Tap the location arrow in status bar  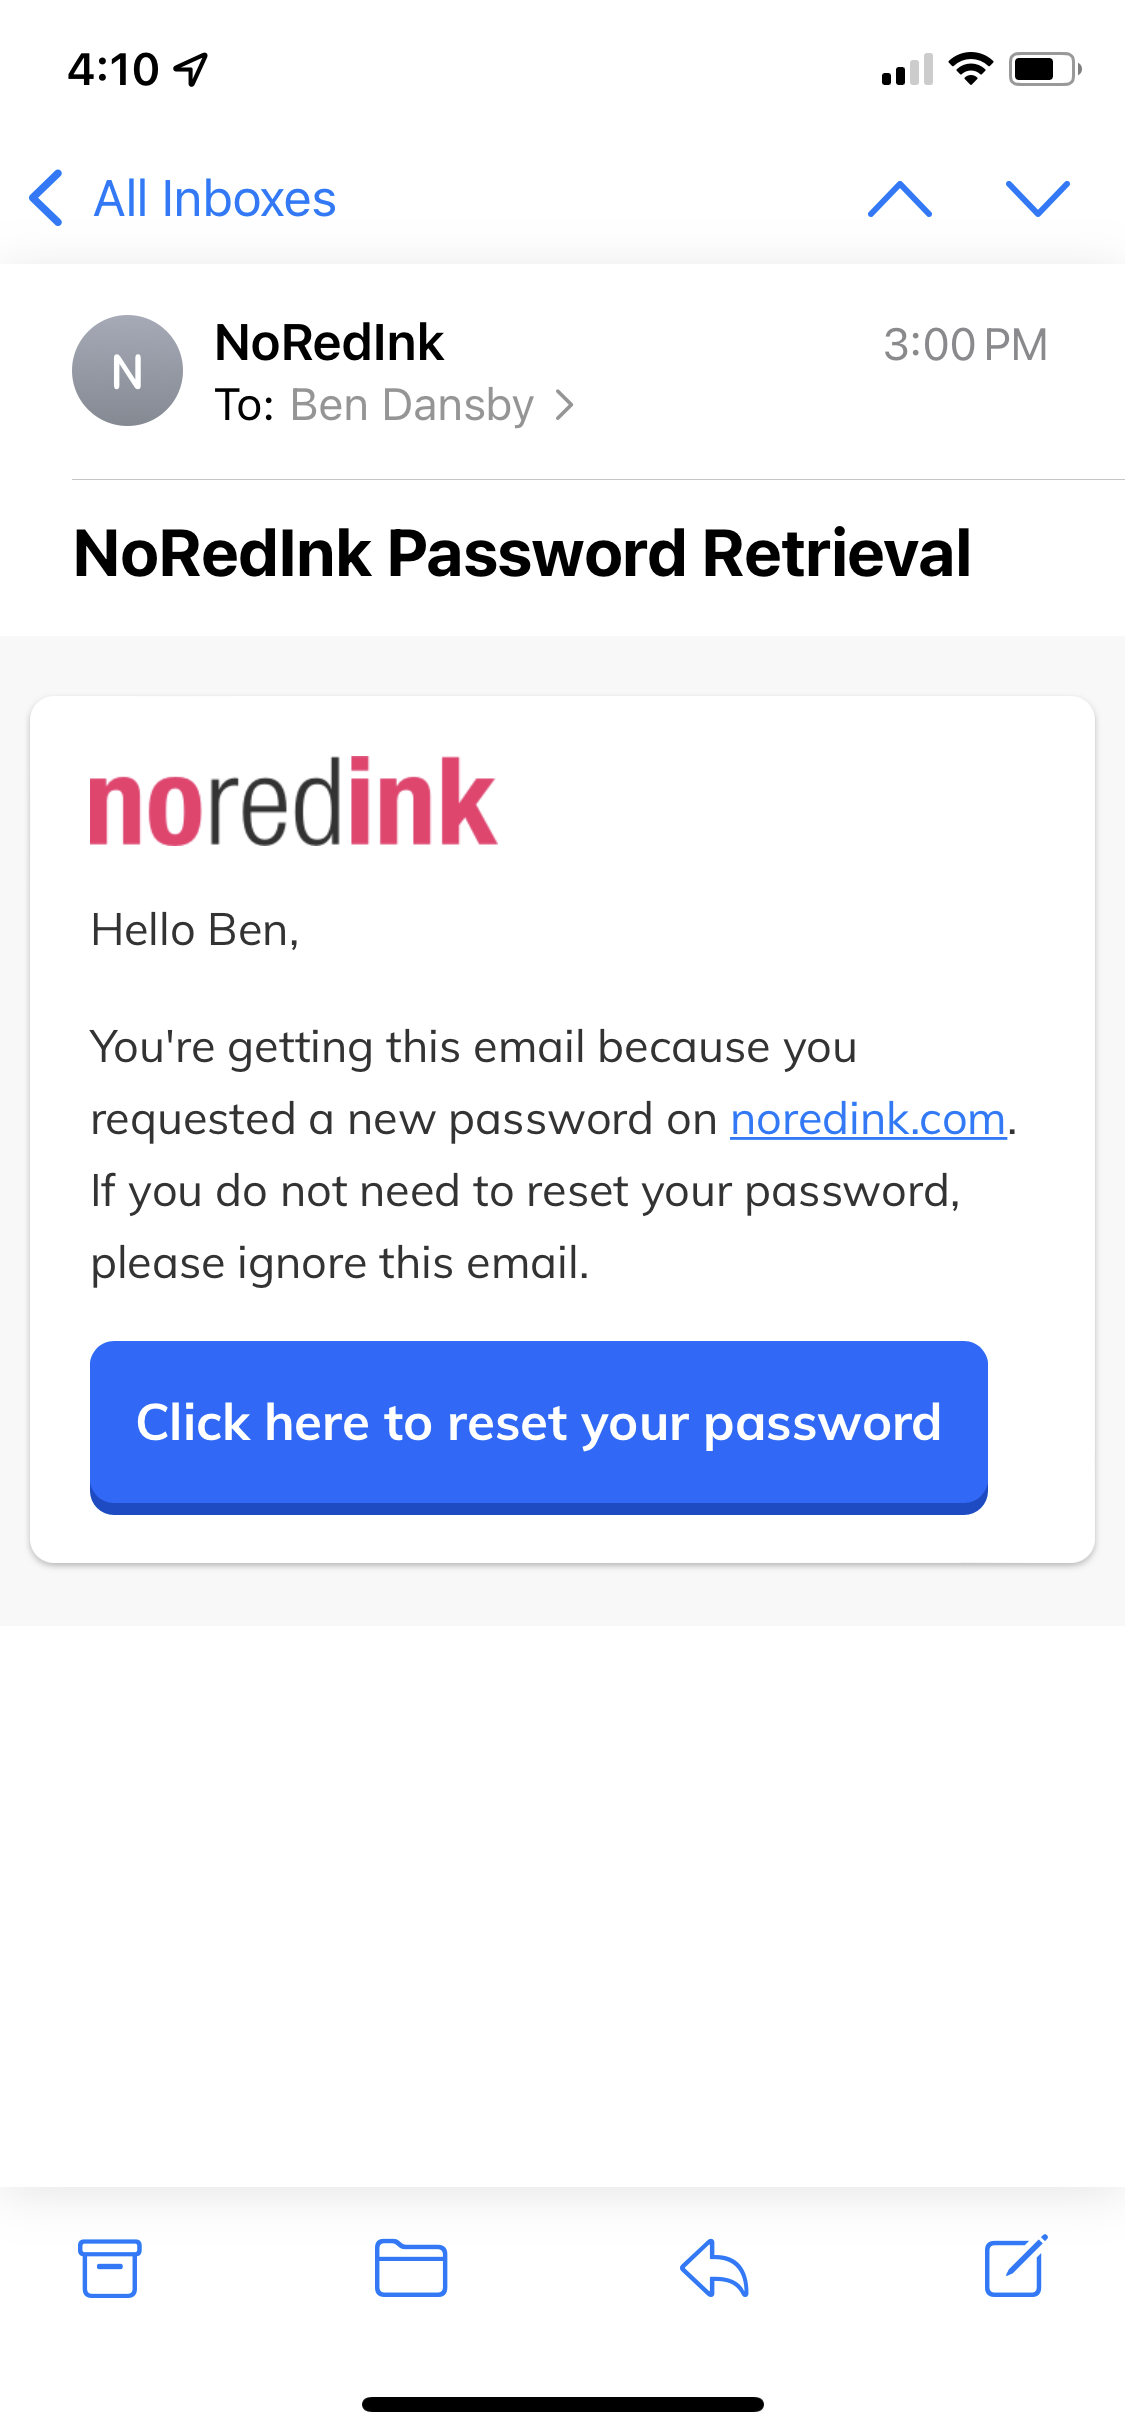(x=190, y=69)
